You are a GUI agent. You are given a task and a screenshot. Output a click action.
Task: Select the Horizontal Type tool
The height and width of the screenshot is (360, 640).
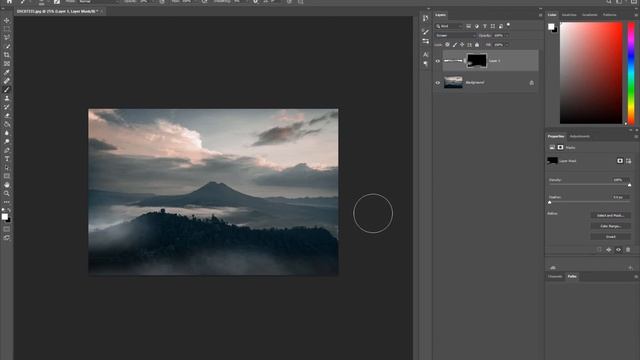tap(7, 159)
